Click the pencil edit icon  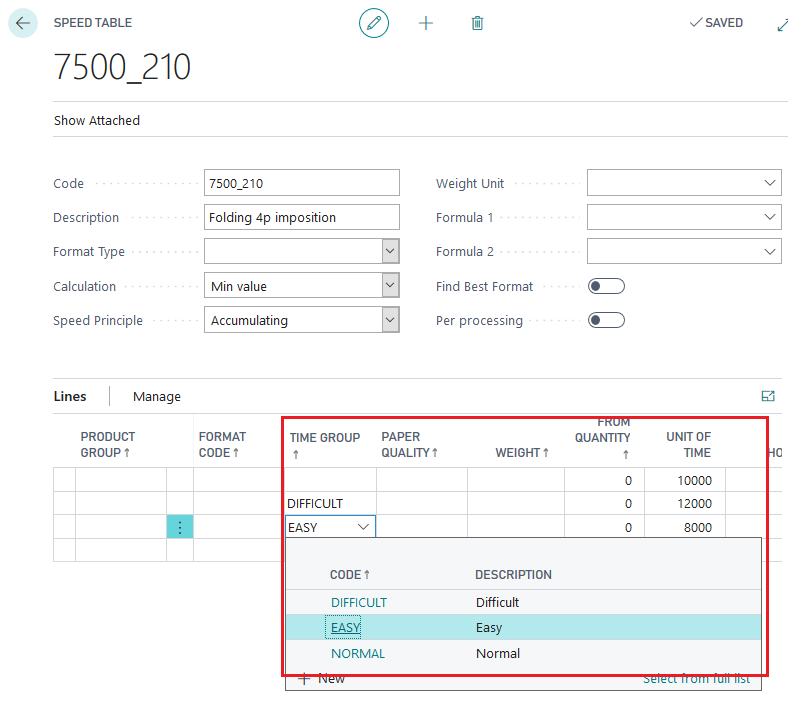pos(374,23)
